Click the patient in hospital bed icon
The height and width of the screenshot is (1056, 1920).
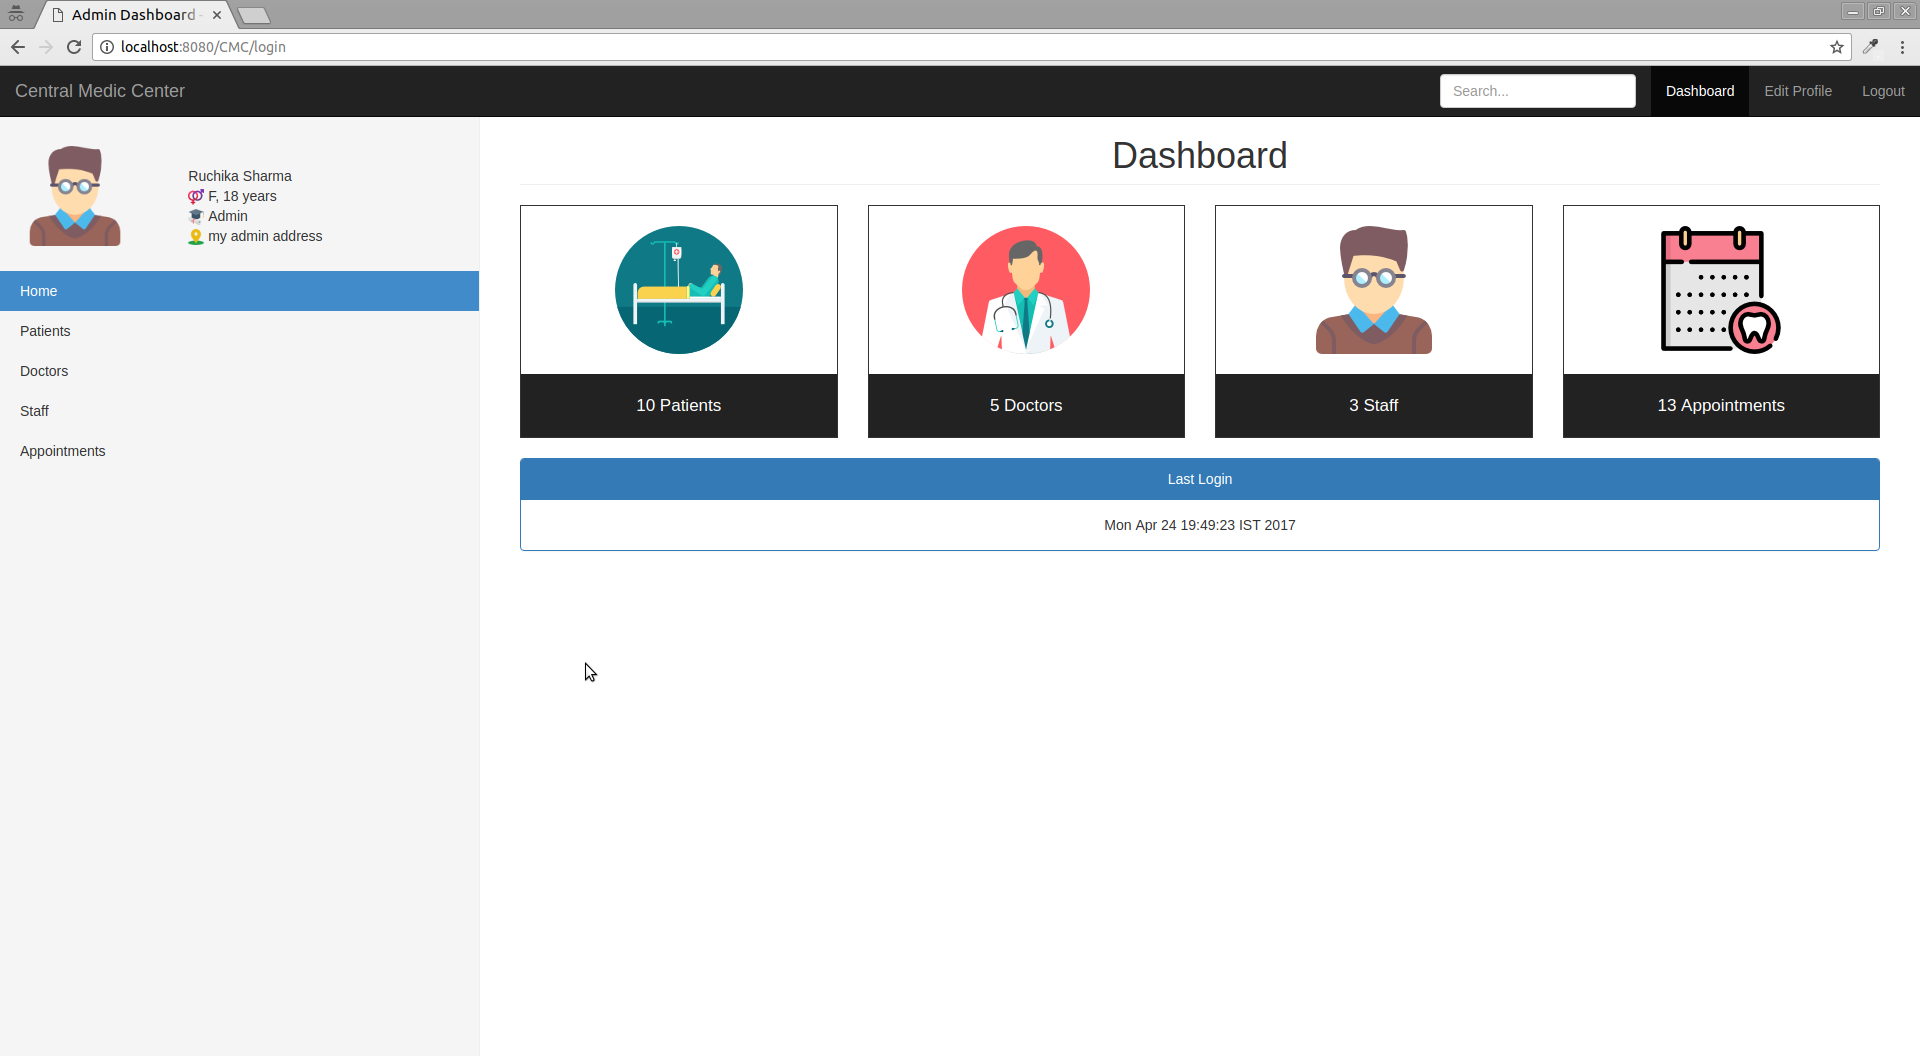coord(678,290)
